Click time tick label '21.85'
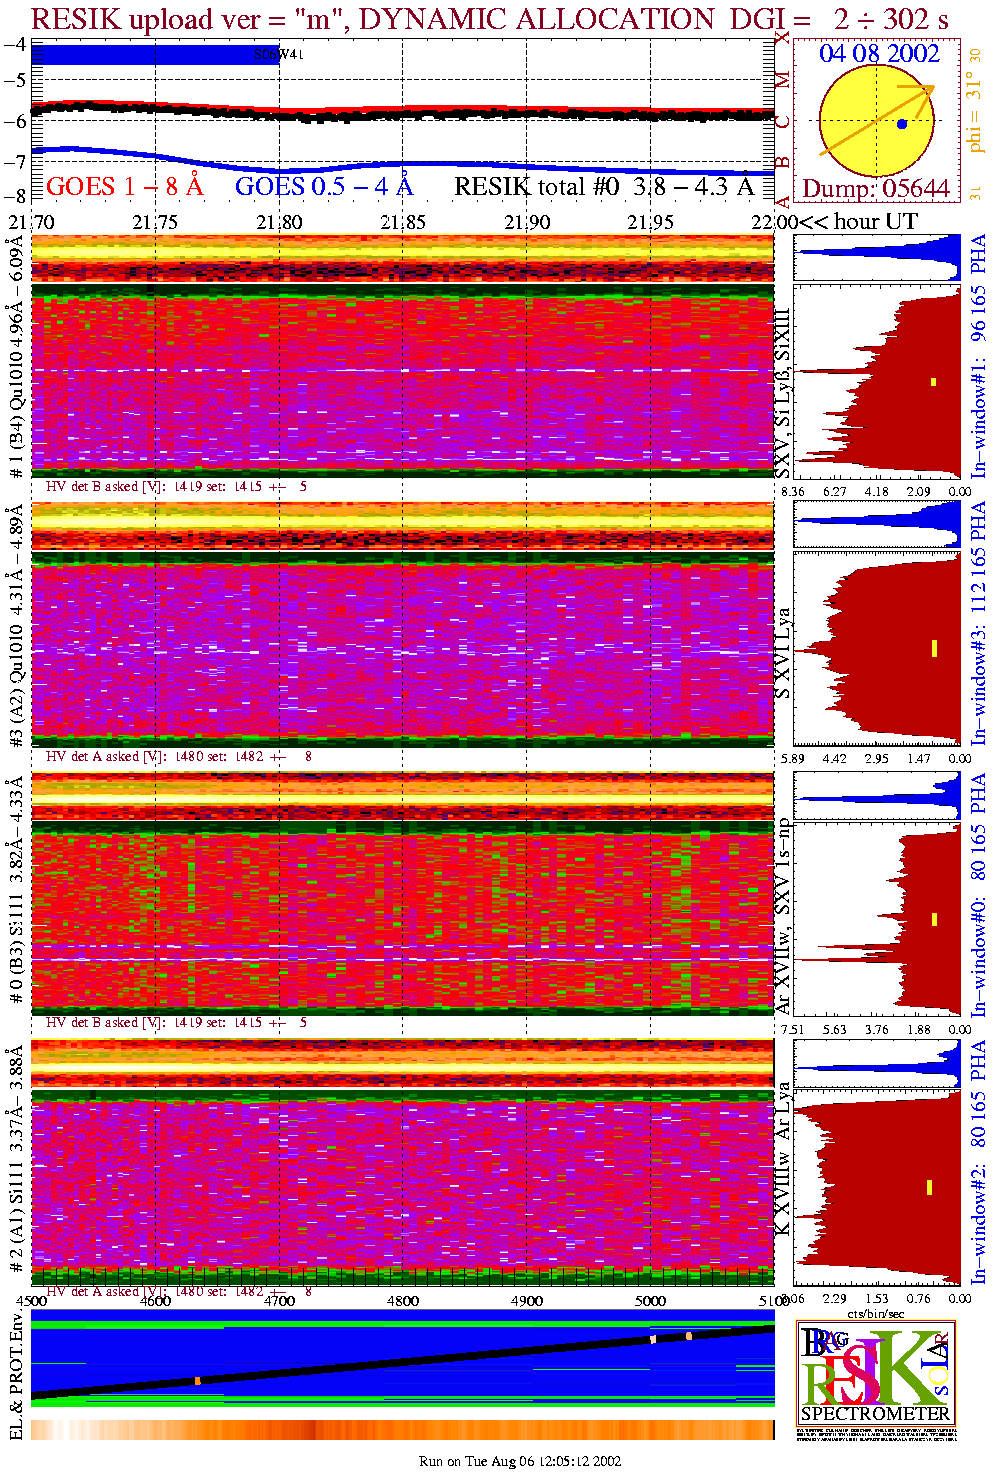 (x=403, y=221)
